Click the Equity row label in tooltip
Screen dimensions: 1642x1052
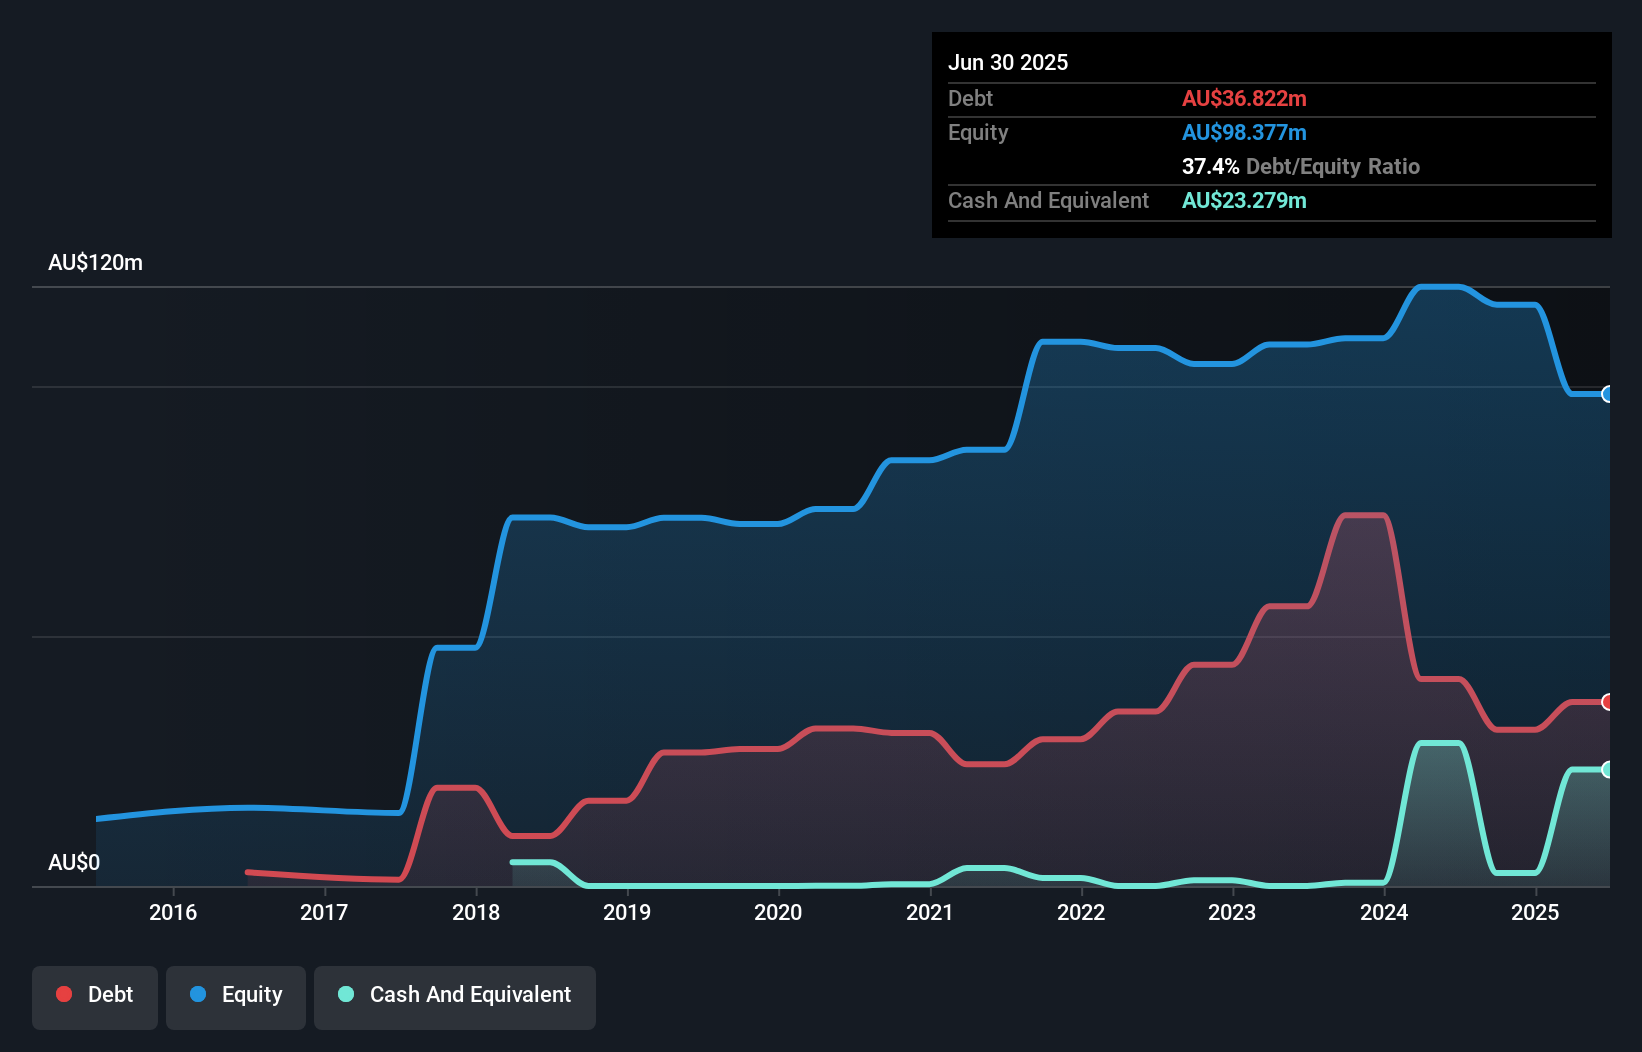click(x=978, y=132)
